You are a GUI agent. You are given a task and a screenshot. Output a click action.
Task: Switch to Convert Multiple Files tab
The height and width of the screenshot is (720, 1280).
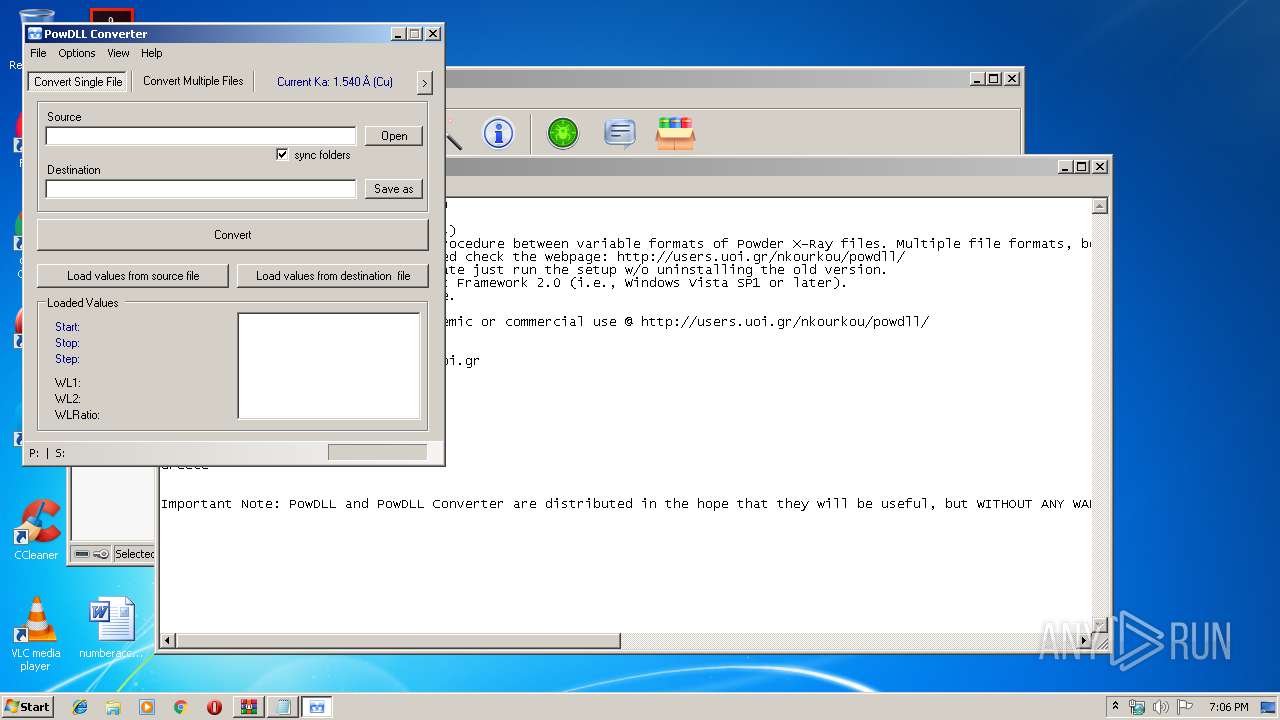[x=193, y=81]
